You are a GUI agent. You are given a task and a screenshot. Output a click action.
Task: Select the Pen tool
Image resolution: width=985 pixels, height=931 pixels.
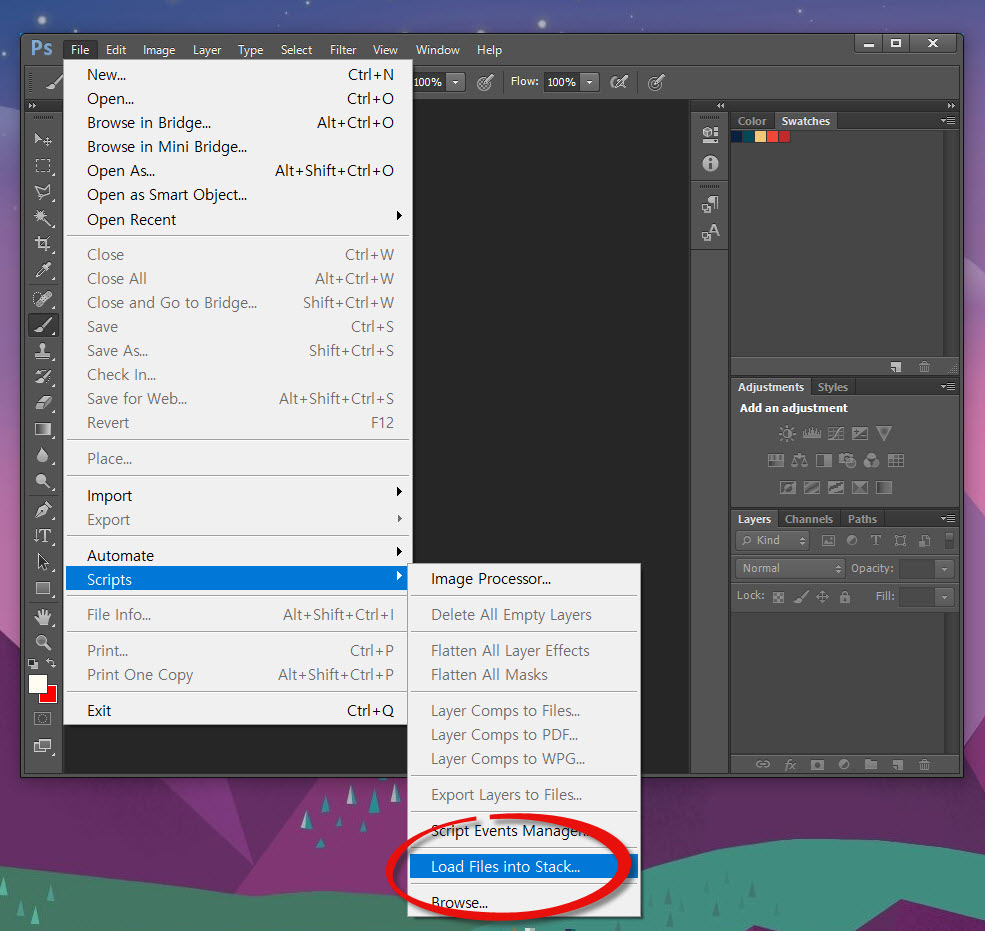tap(43, 509)
